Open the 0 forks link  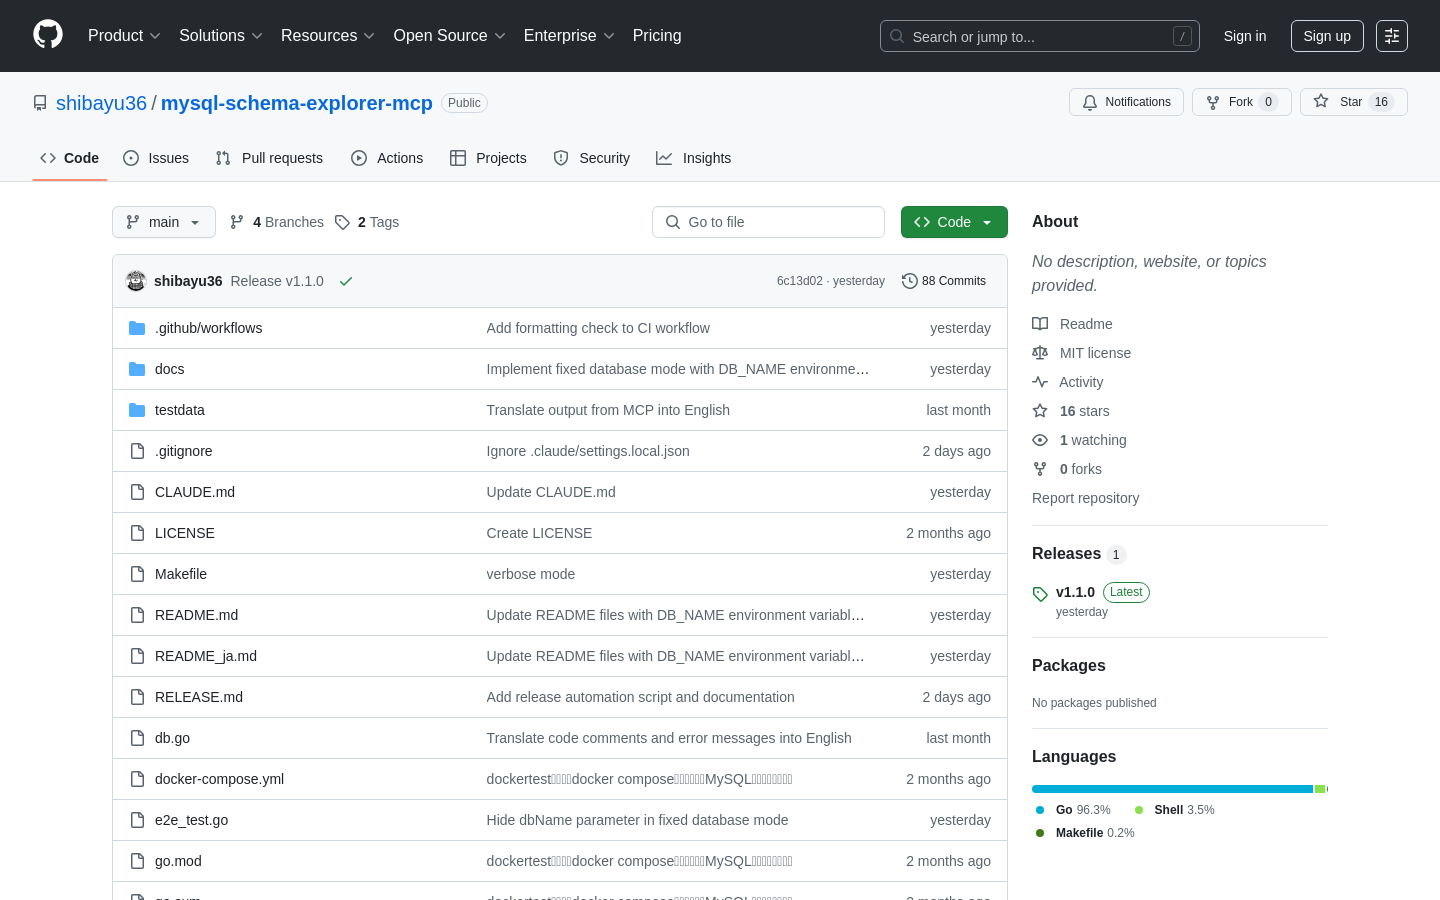(1080, 469)
